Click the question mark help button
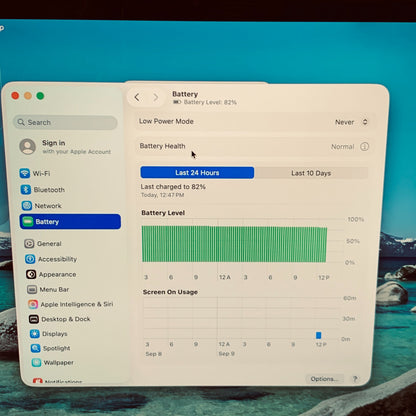Viewport: 416px width, 416px height. [x=355, y=379]
